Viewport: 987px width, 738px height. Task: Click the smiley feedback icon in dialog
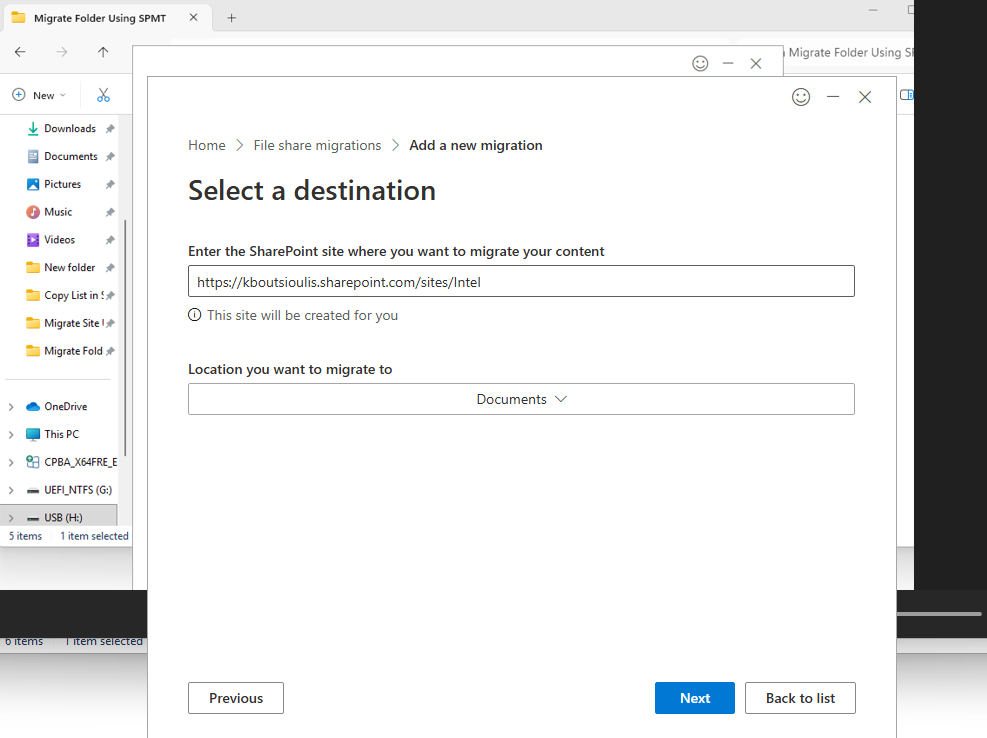click(x=800, y=97)
